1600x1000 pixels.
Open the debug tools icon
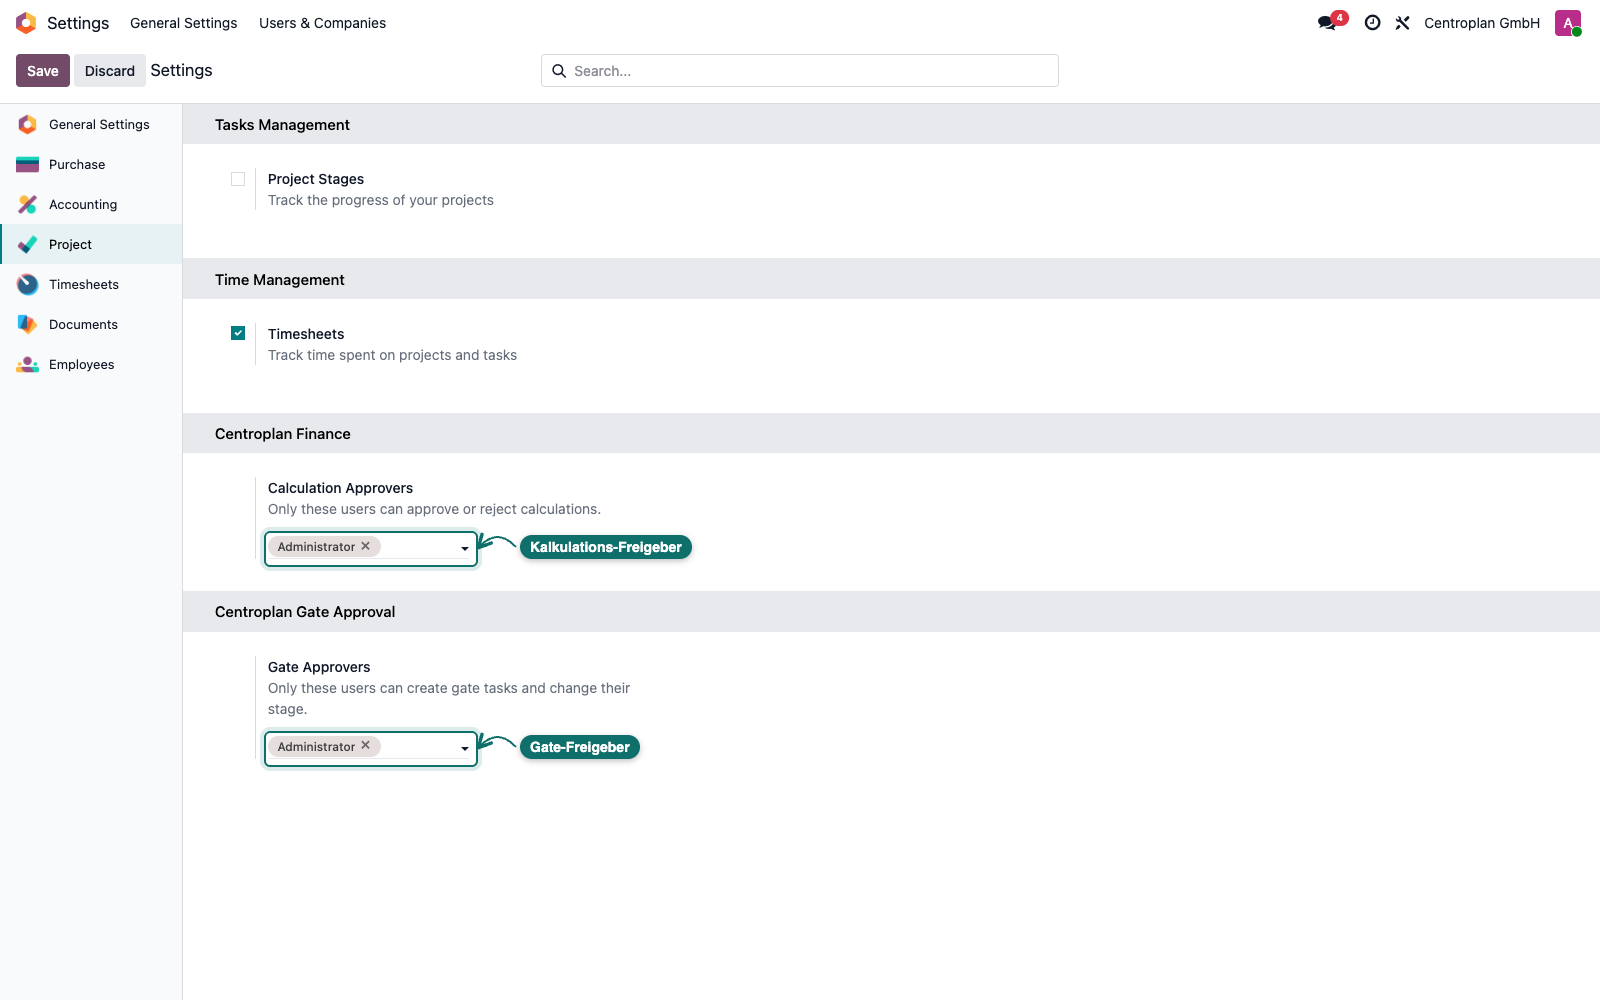[1402, 23]
